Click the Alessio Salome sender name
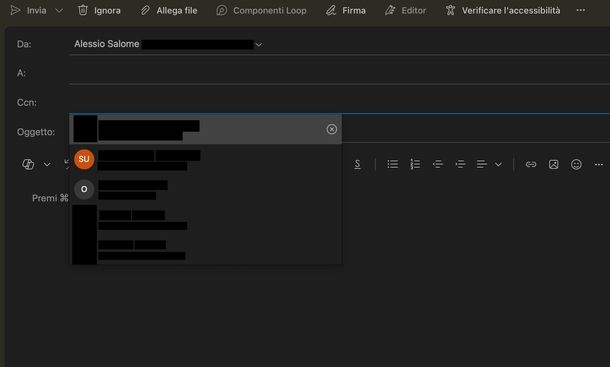This screenshot has height=367, width=610. pos(107,44)
